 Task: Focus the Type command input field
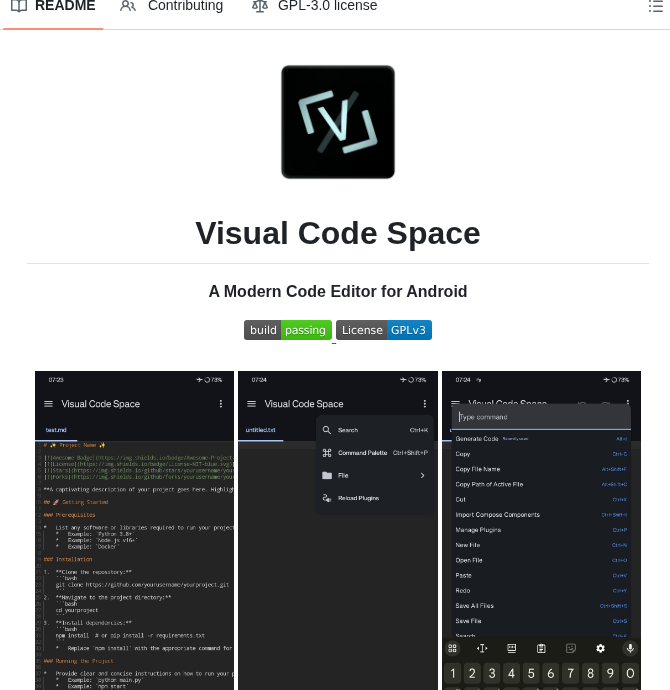(541, 417)
